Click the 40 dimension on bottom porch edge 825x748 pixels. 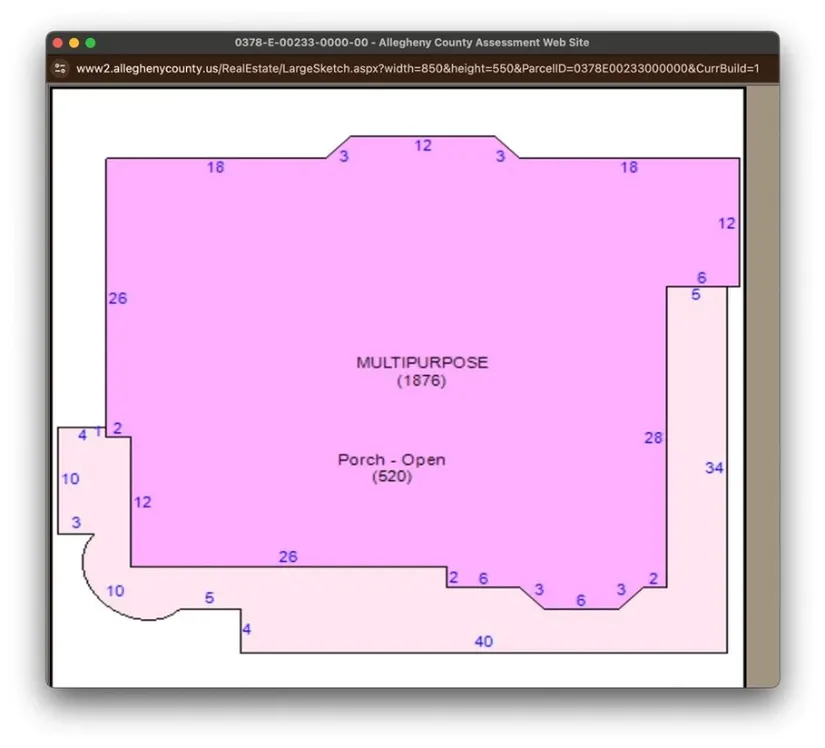(483, 642)
